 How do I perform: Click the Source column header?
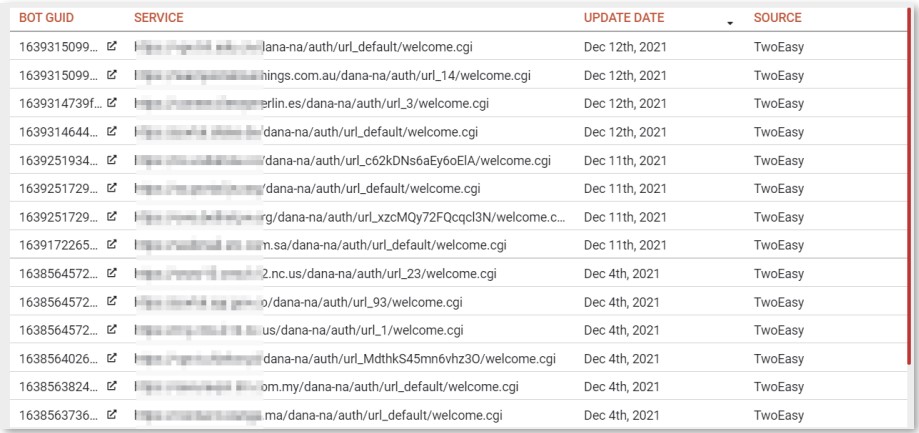777,18
